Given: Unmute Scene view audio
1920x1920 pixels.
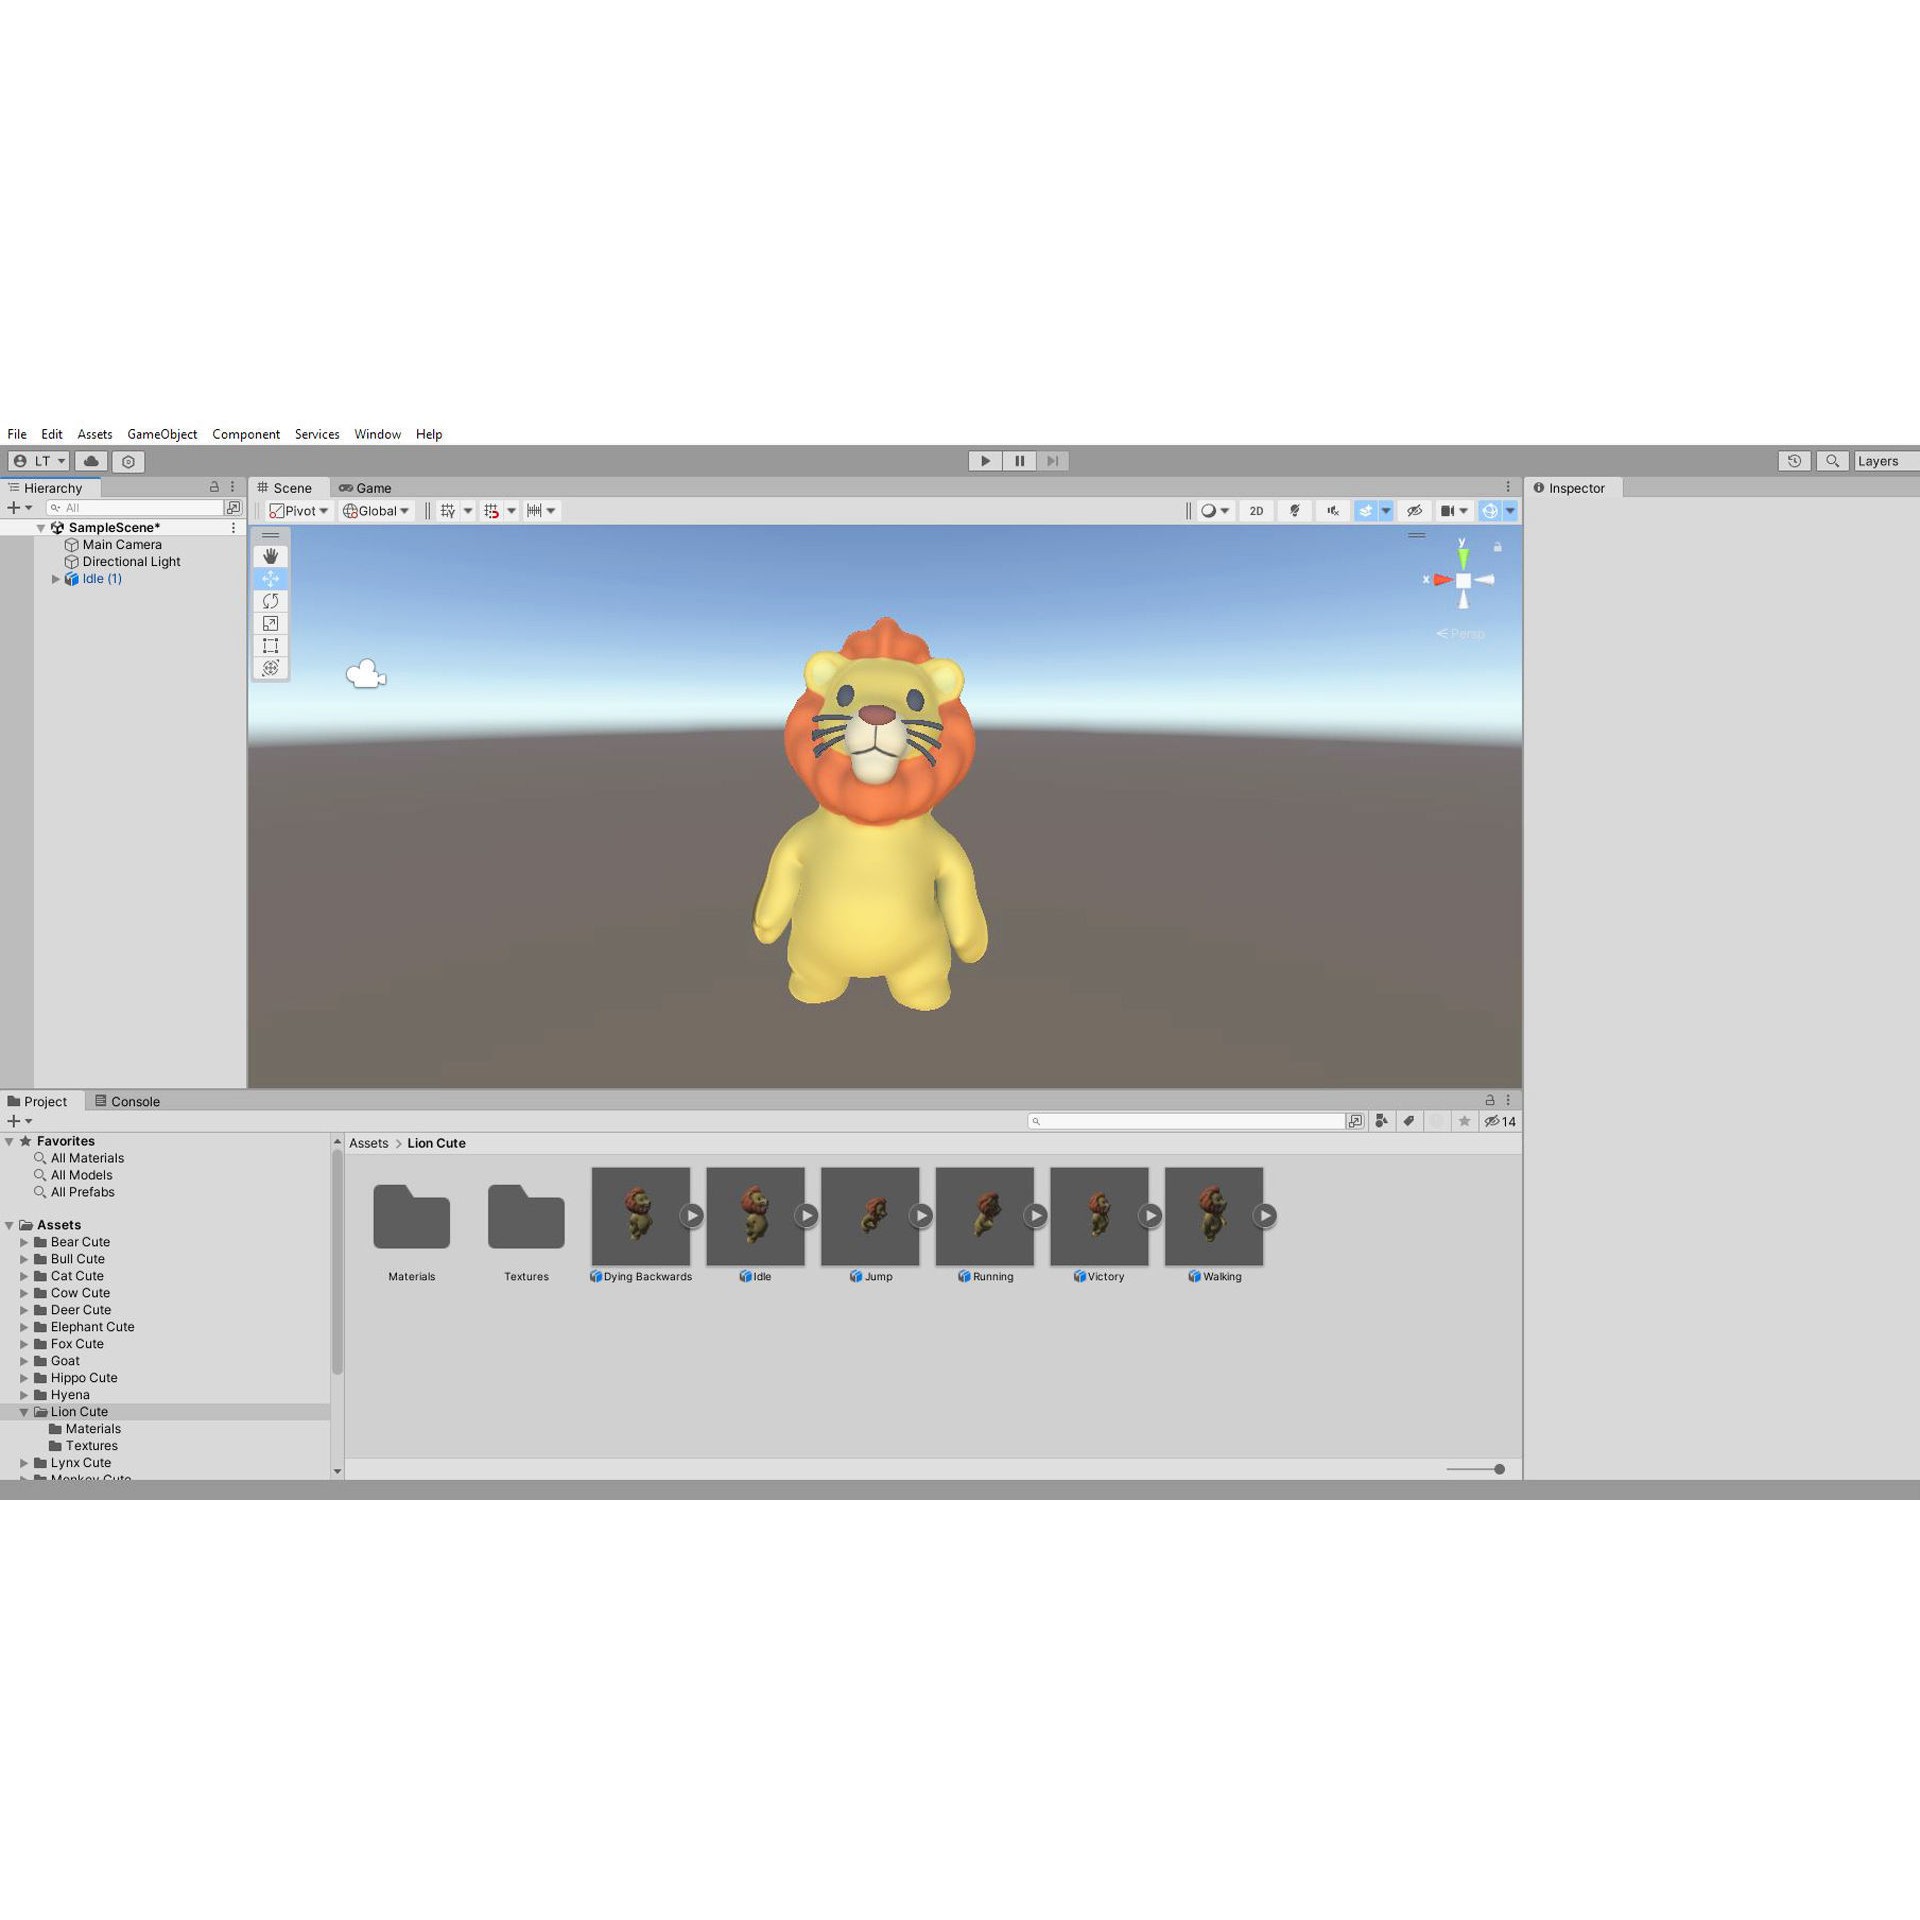Looking at the screenshot, I should (x=1333, y=511).
